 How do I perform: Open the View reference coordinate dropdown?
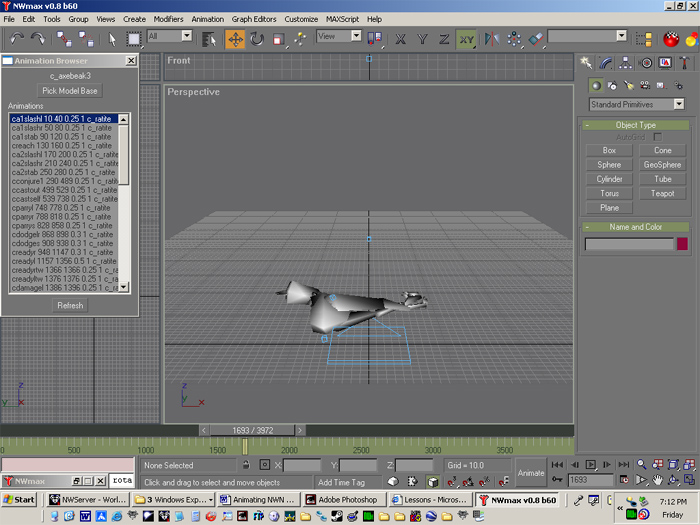click(339, 36)
